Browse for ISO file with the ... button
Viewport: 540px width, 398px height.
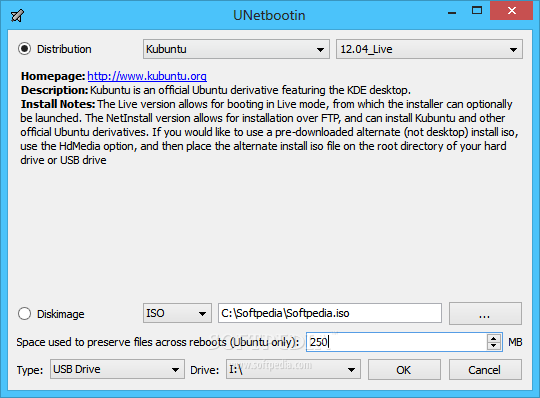pos(485,313)
